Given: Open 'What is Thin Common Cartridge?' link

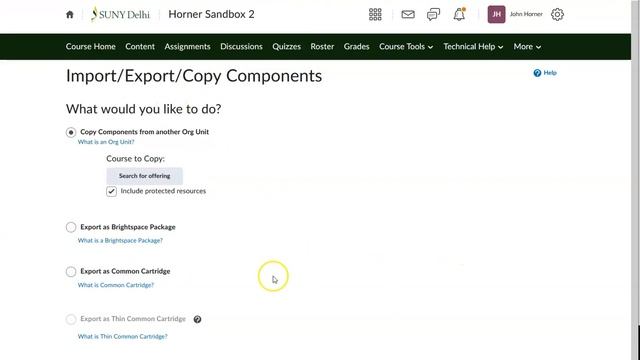Looking at the screenshot, I should (x=122, y=336).
